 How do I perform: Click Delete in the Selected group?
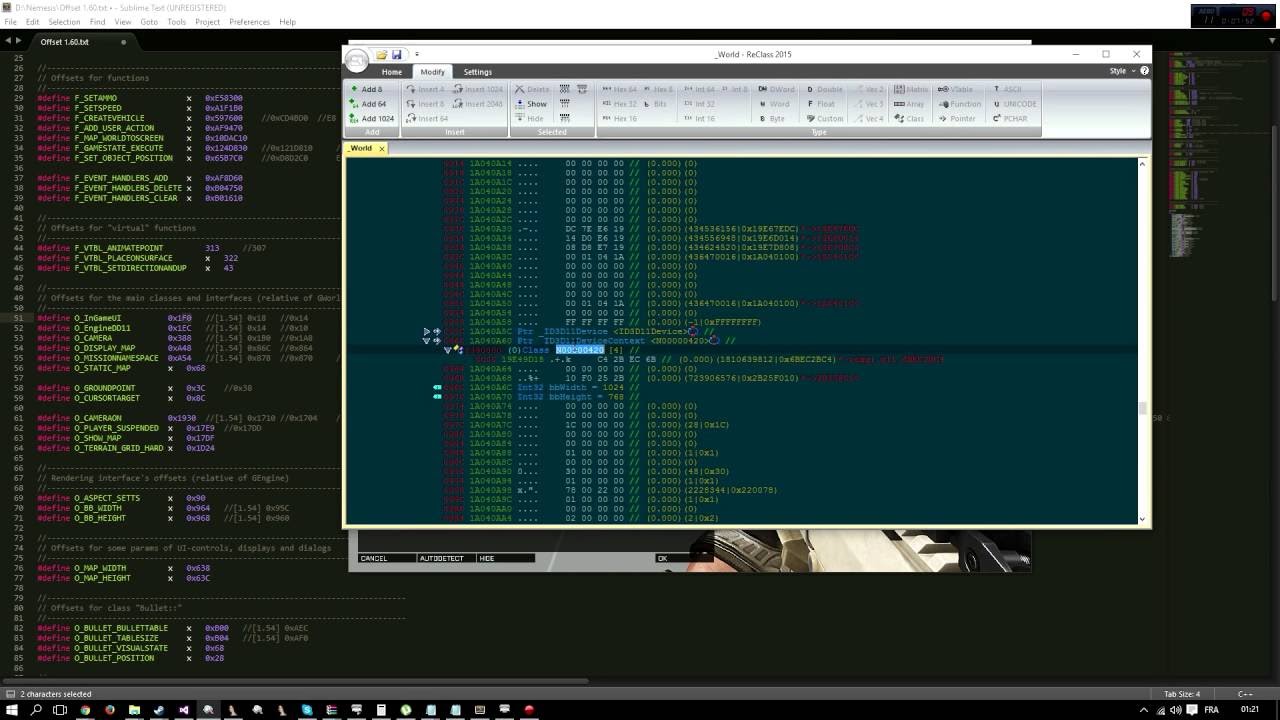(x=532, y=89)
